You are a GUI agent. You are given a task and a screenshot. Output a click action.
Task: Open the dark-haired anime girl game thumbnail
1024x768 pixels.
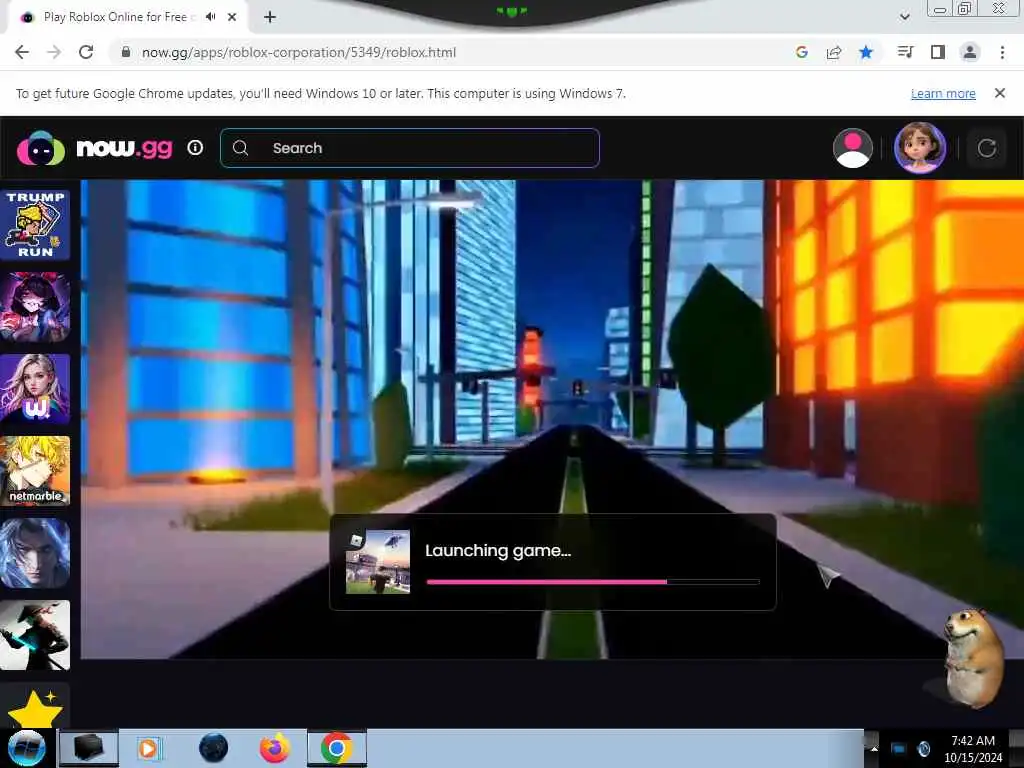pyautogui.click(x=35, y=307)
